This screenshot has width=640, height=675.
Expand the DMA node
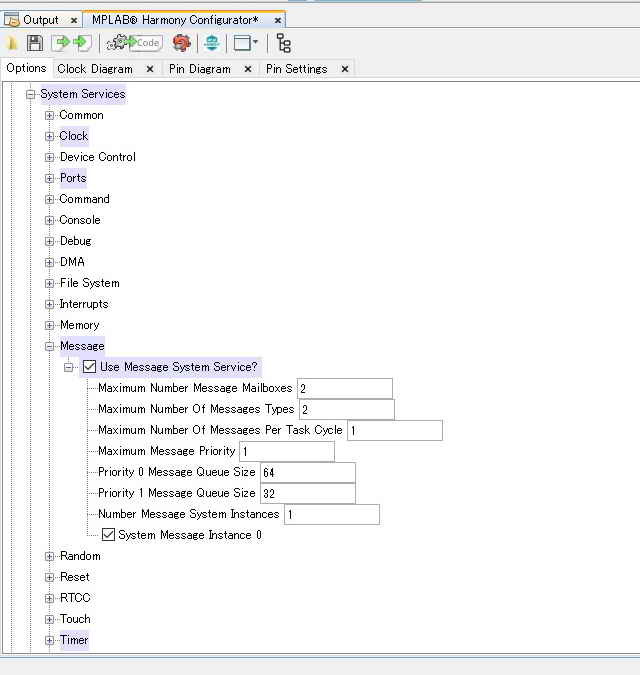coord(49,262)
